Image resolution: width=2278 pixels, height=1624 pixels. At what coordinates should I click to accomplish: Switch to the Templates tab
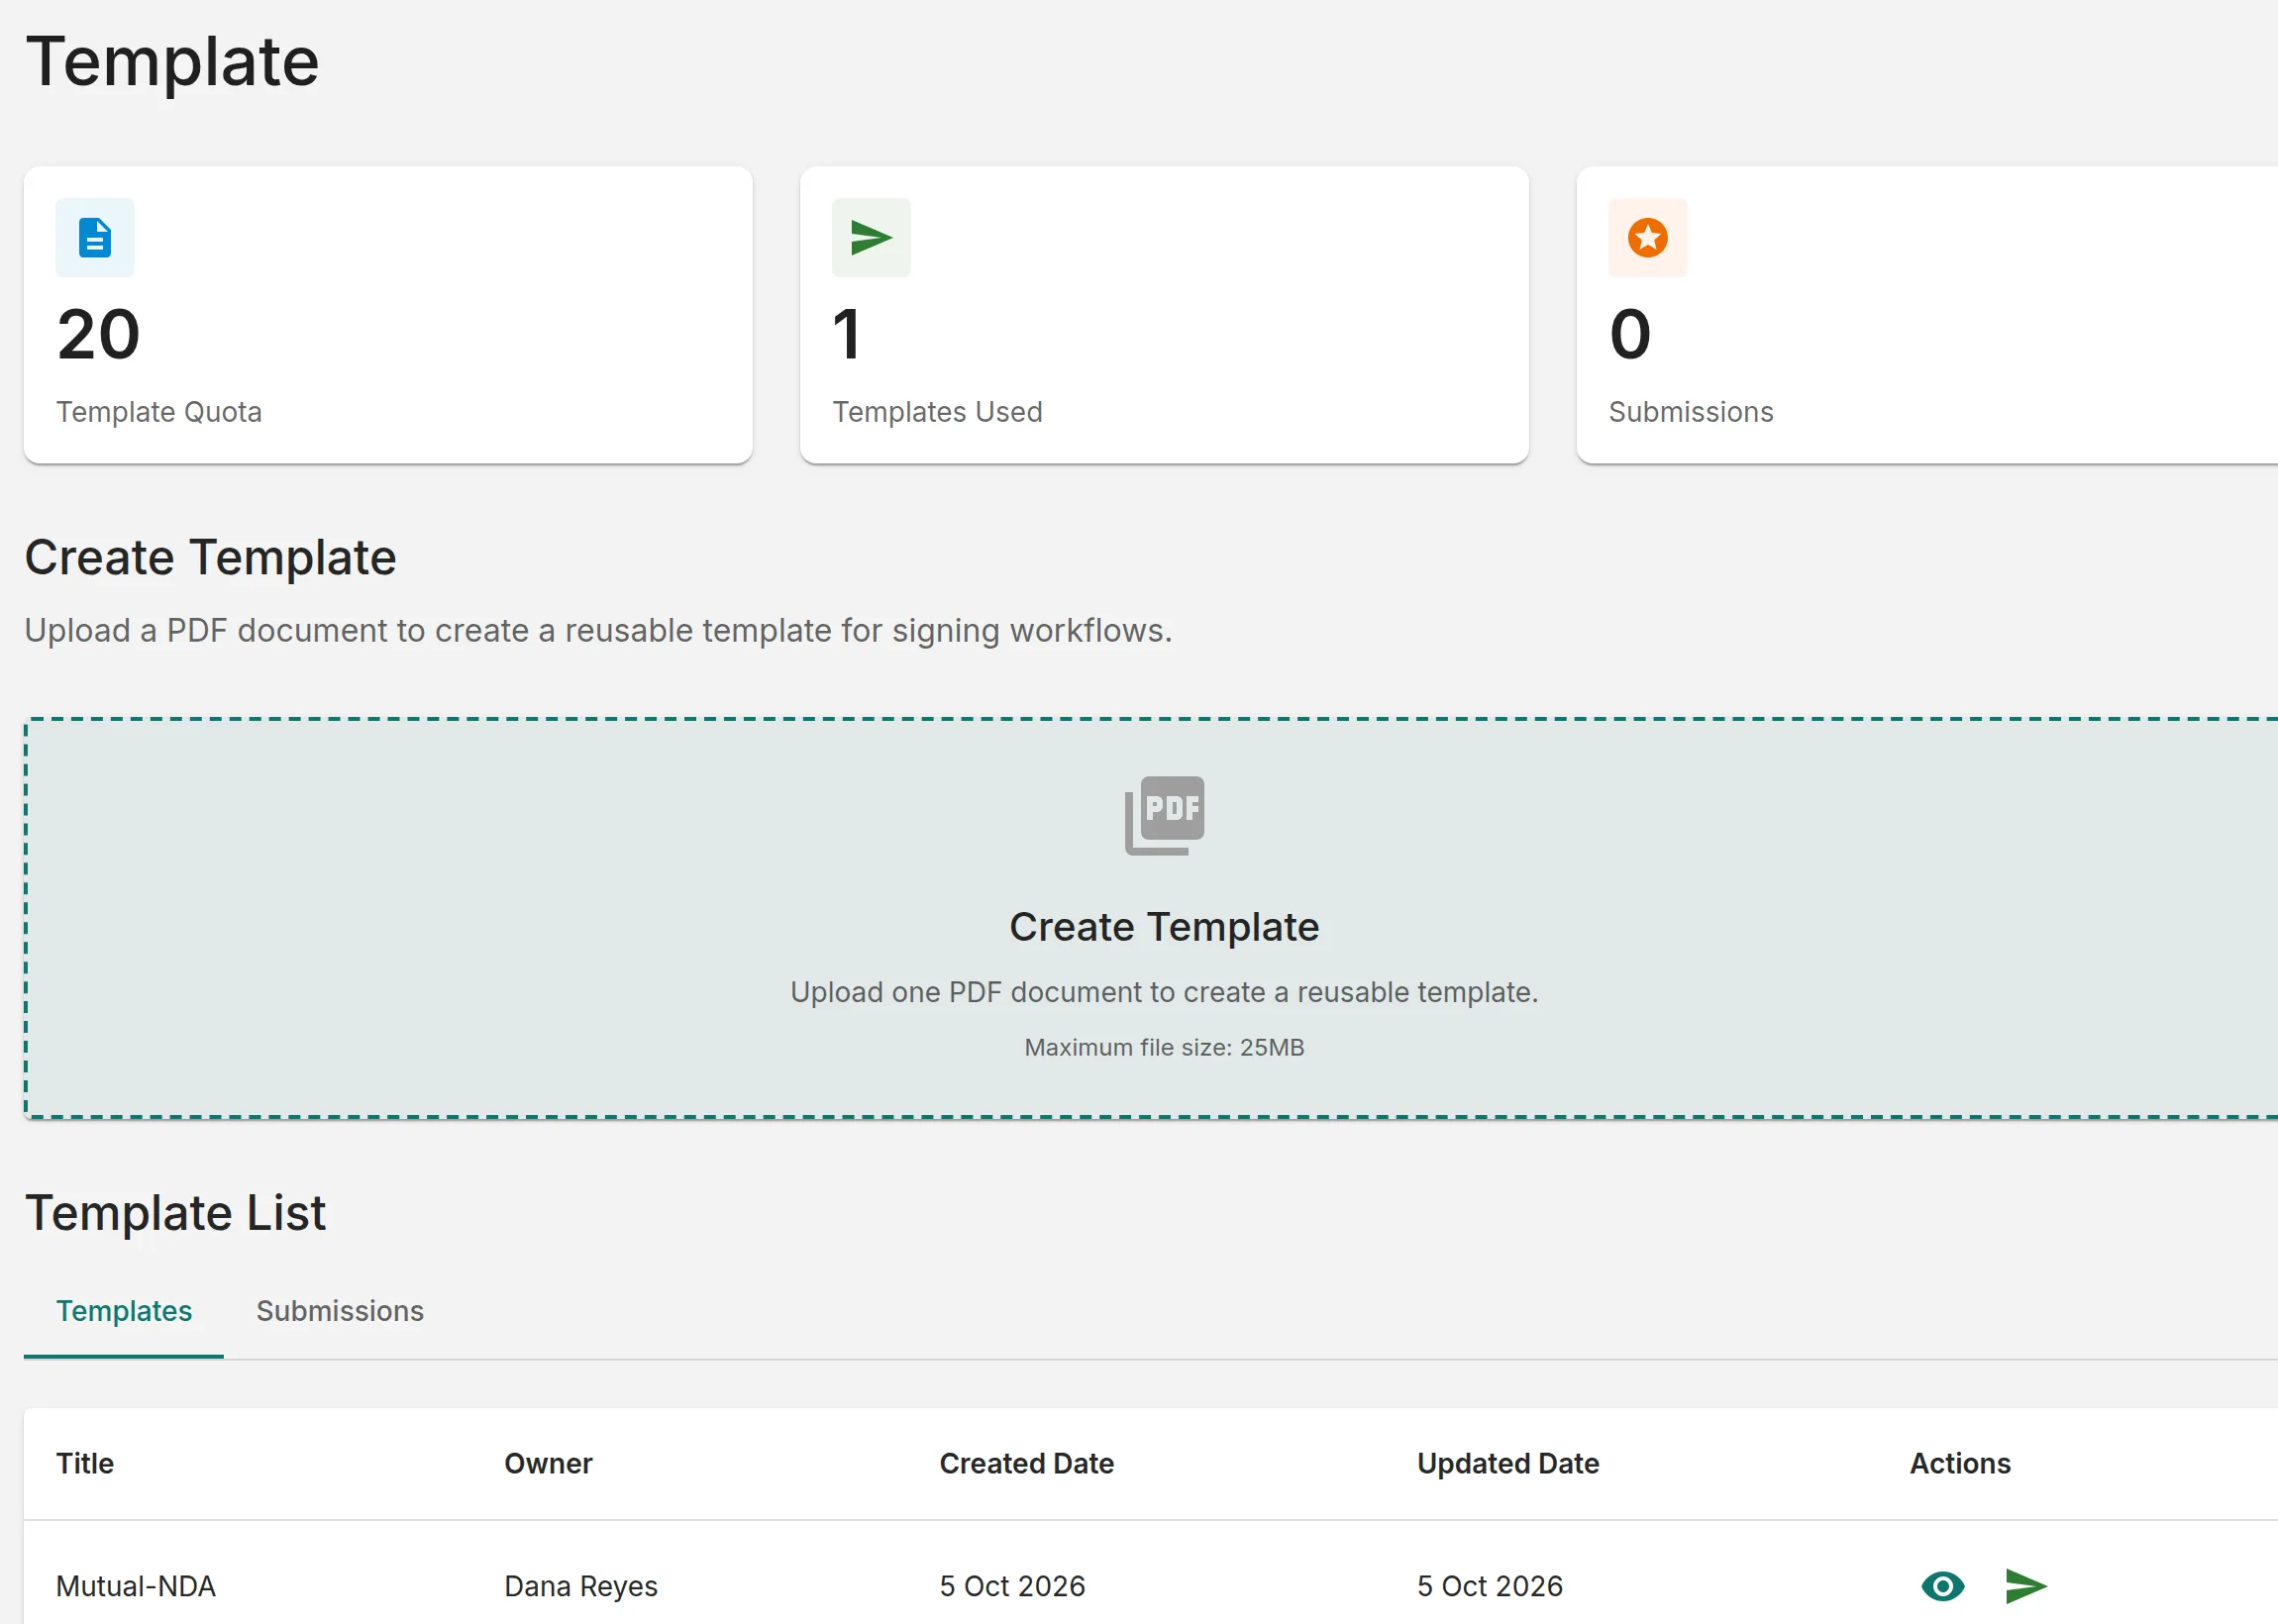124,1310
